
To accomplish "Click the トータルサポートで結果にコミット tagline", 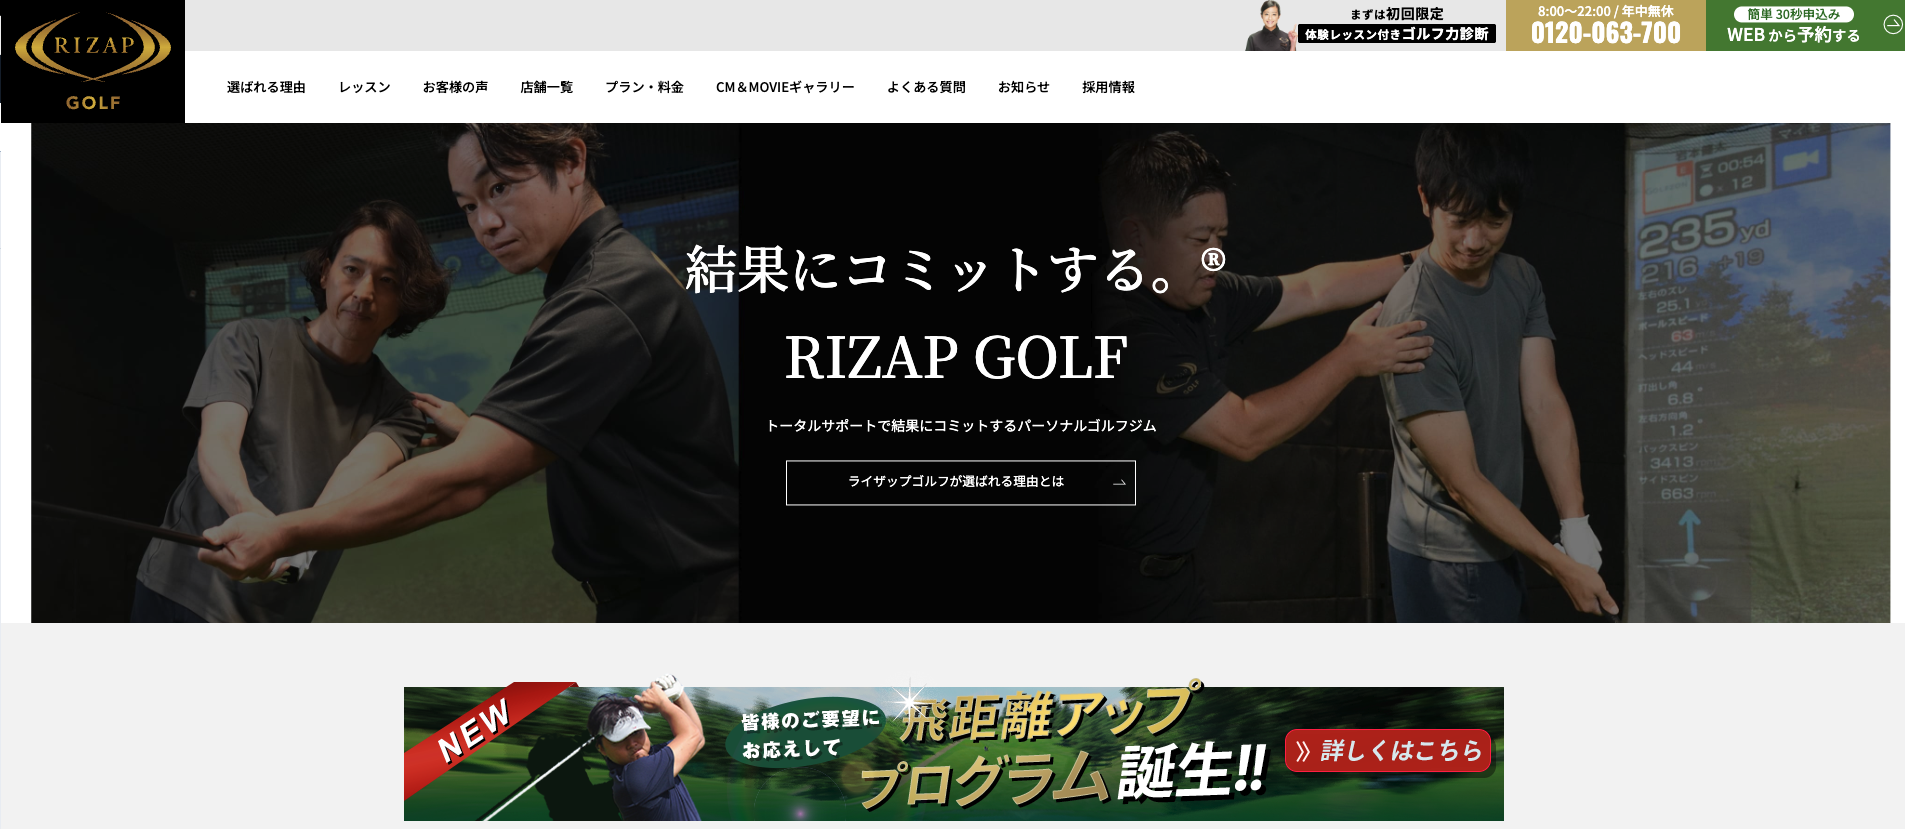I will coord(961,426).
